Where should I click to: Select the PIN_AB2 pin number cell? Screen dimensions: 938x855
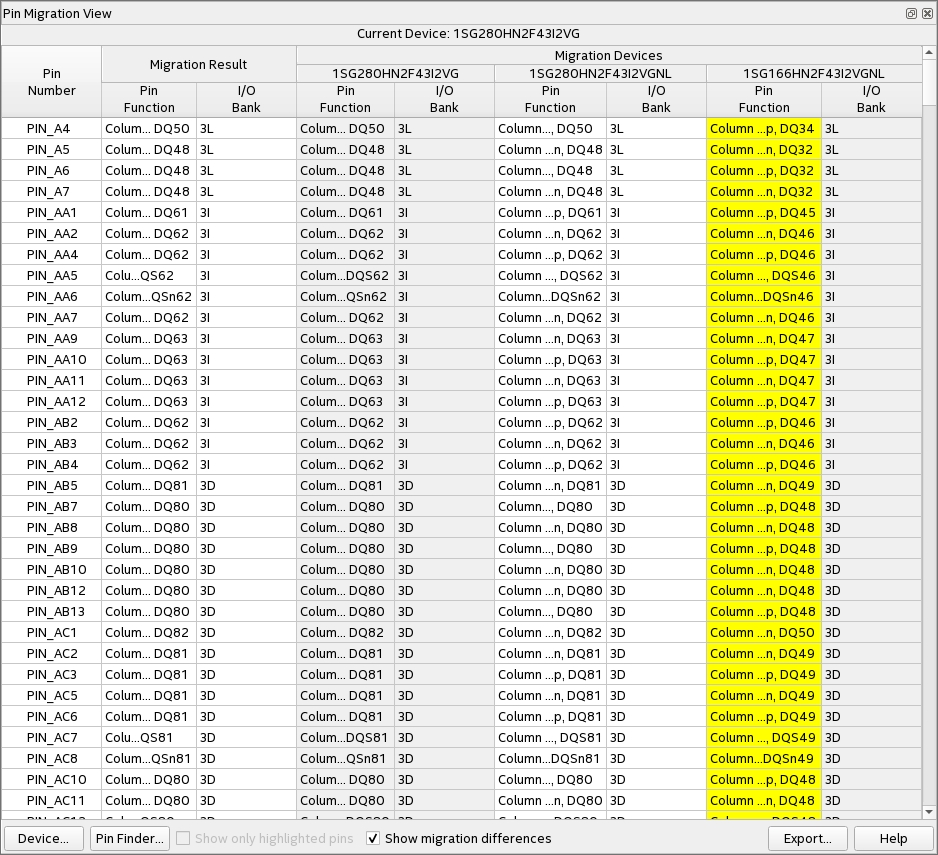coord(51,422)
